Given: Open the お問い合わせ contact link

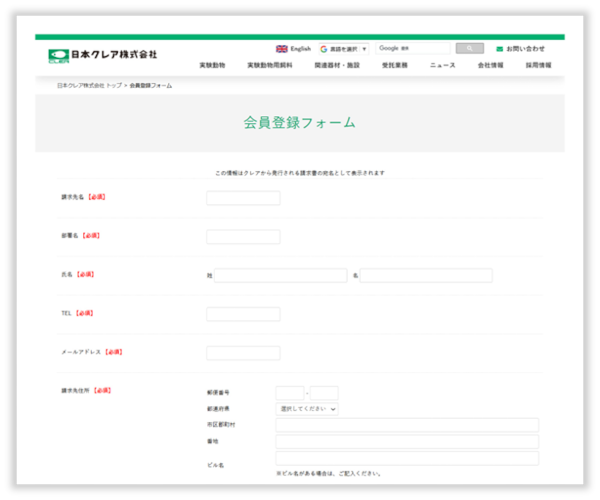Looking at the screenshot, I should pyautogui.click(x=525, y=49).
